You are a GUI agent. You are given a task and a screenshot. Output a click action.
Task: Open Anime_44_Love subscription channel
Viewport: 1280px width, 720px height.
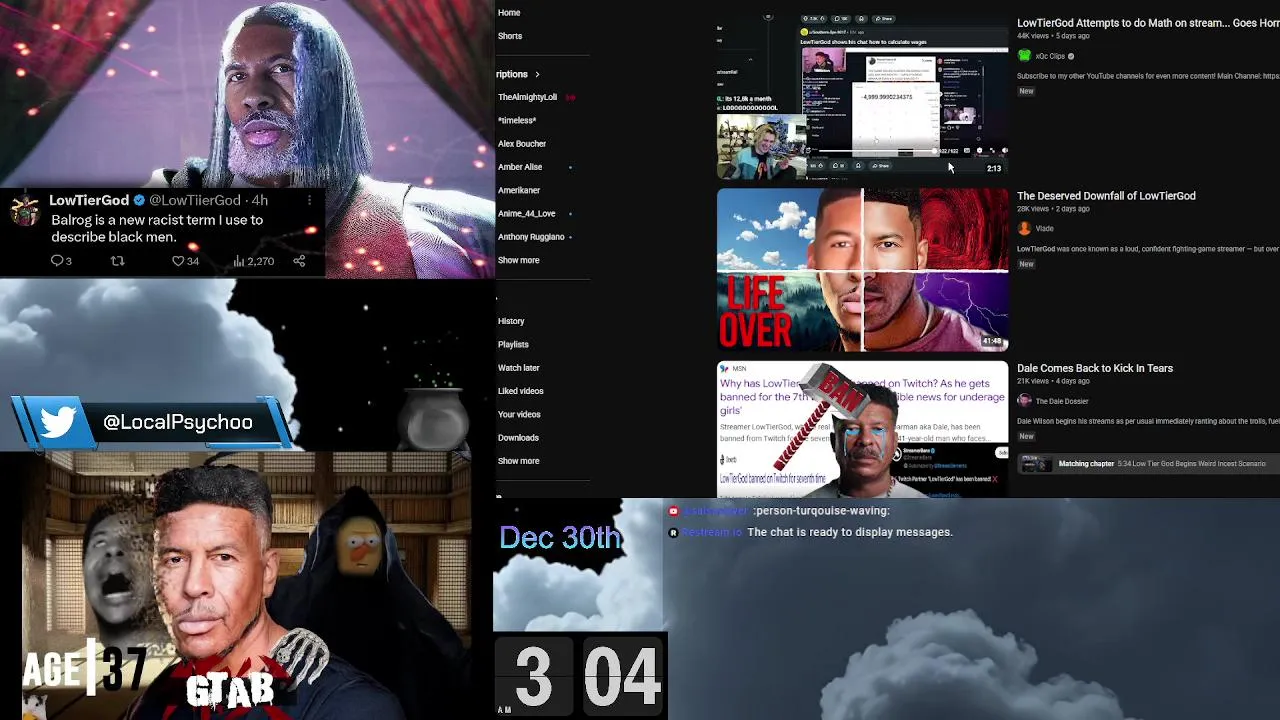coord(526,213)
